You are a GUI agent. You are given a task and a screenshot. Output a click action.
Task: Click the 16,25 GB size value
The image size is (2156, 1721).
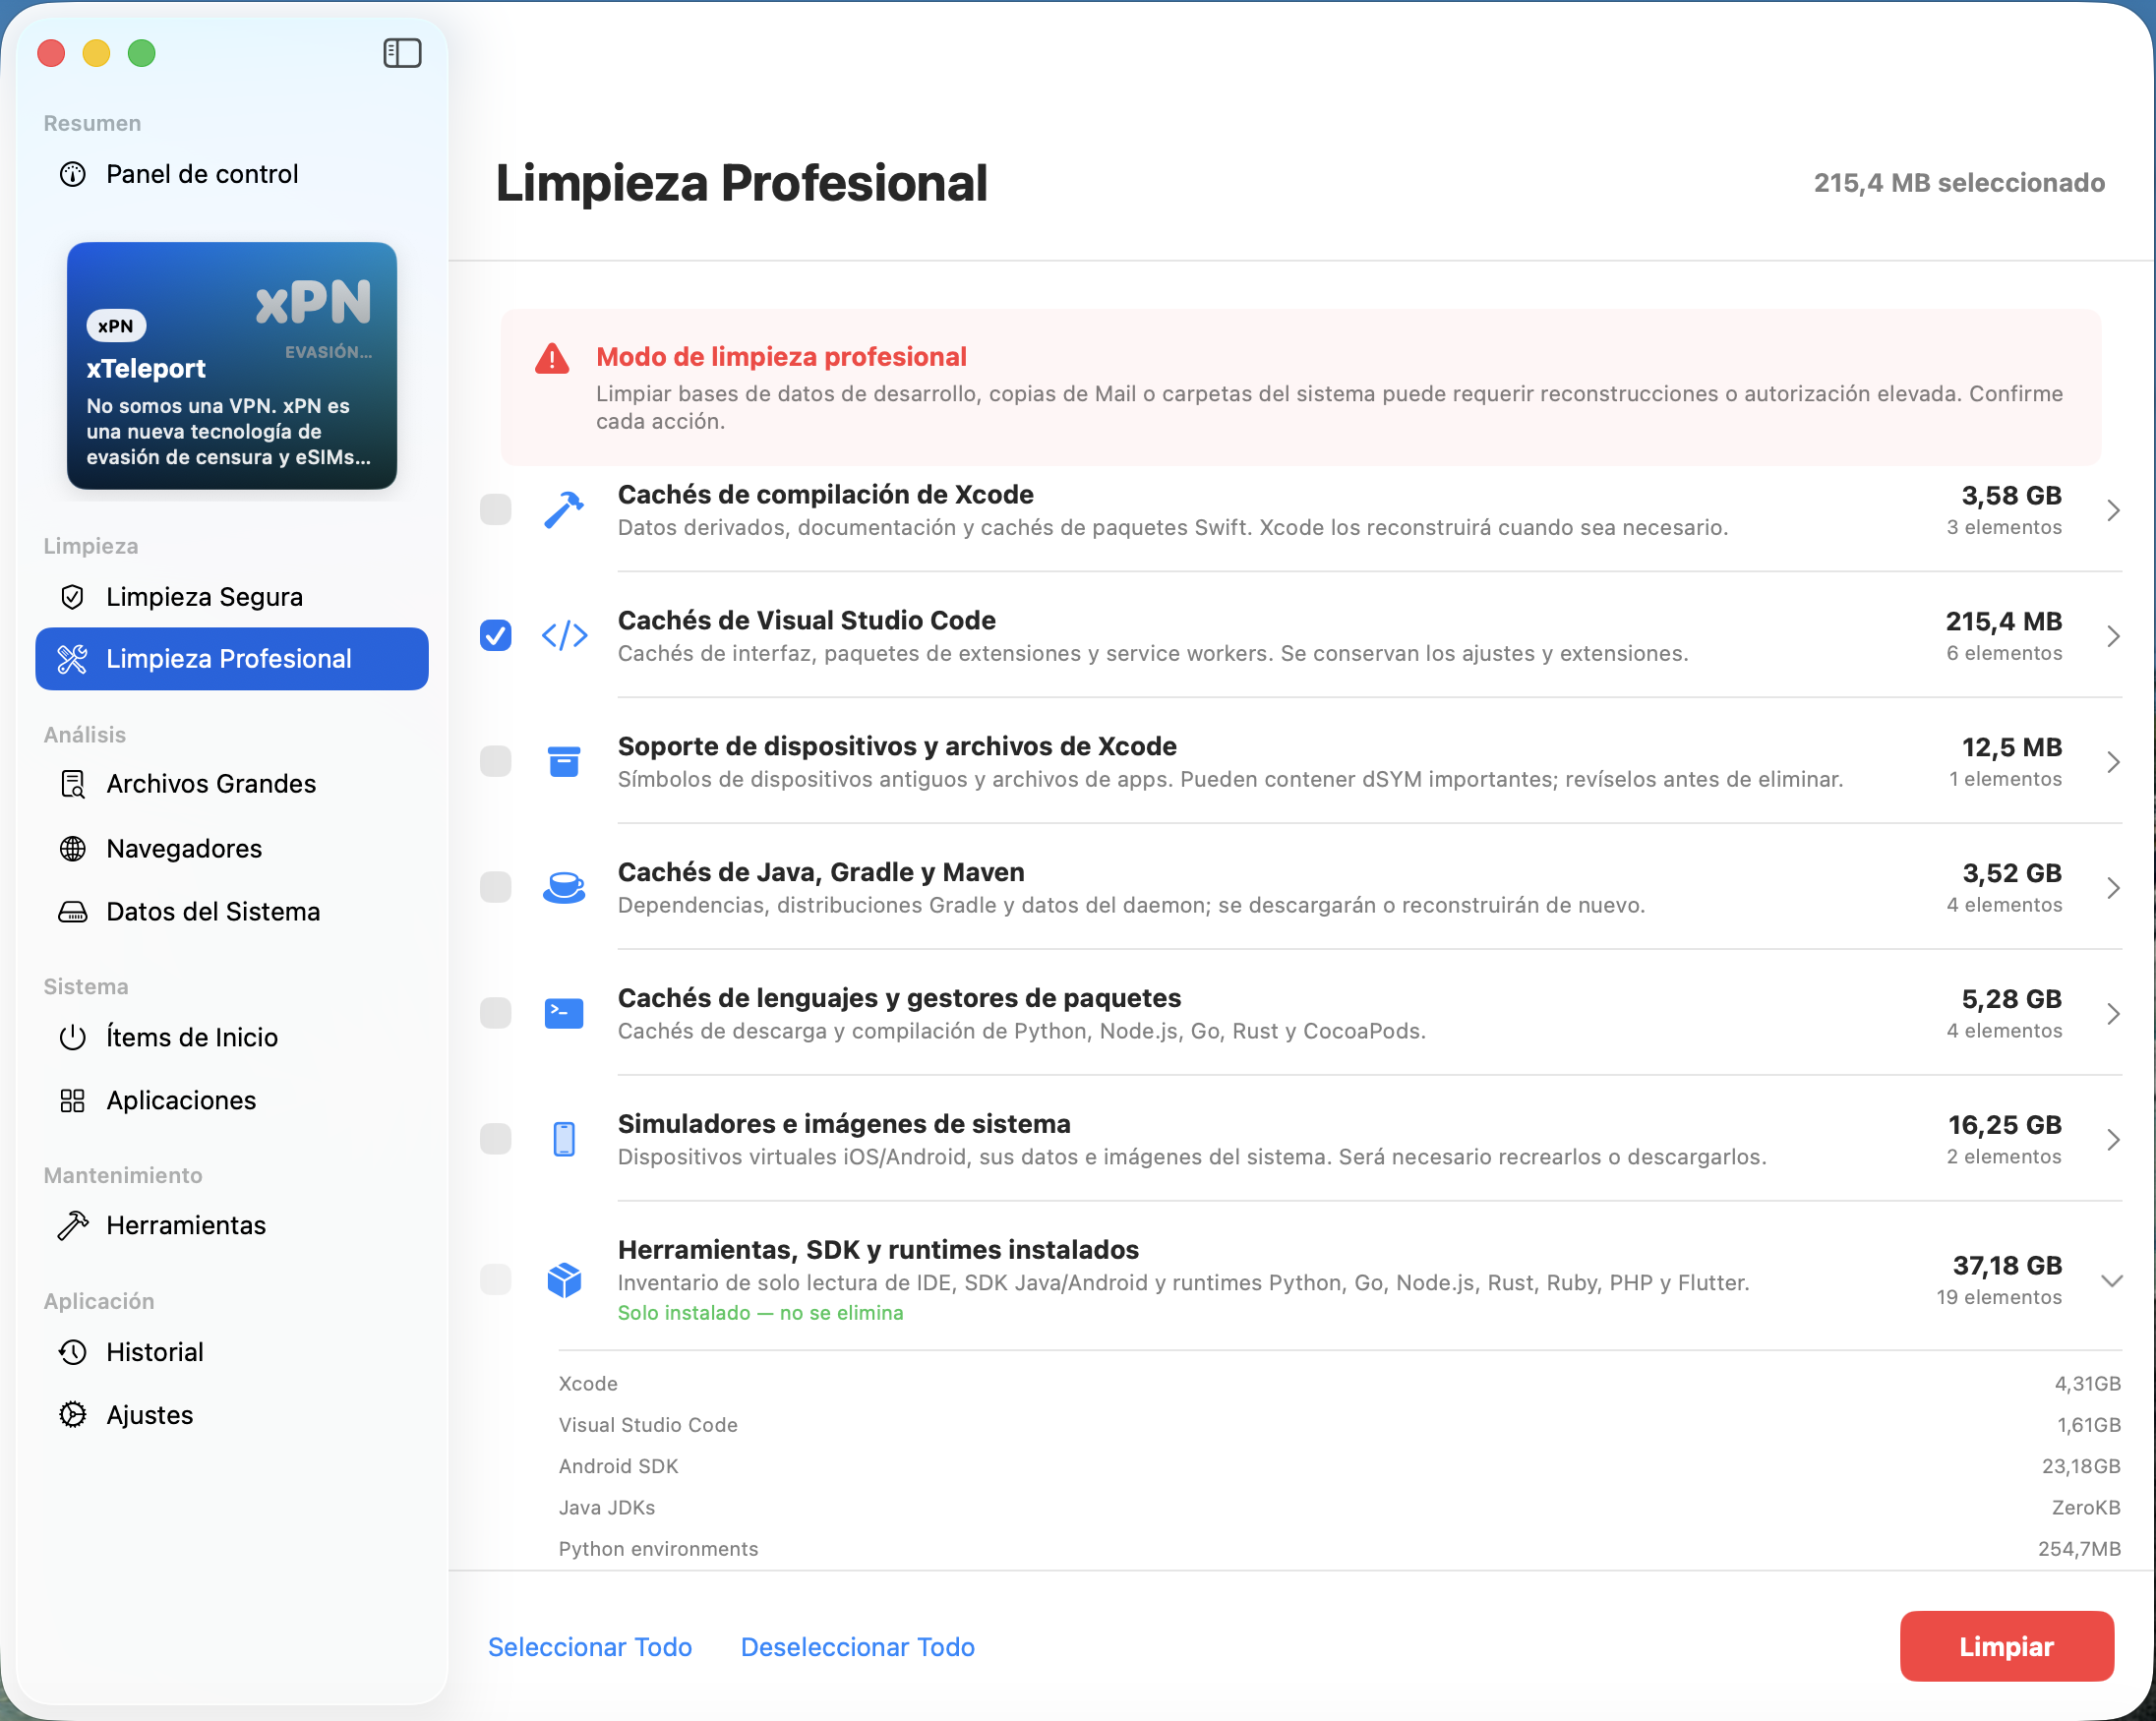pos(2004,1125)
